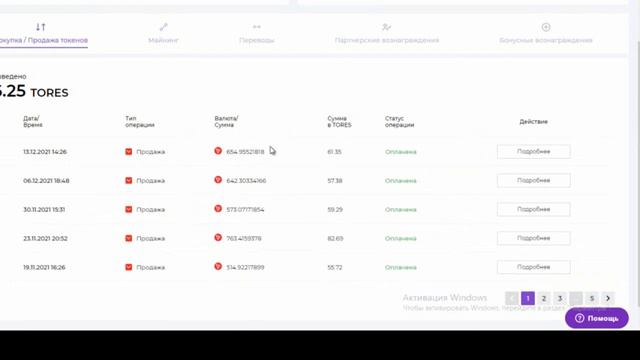Go to Партнерские вознаграждения tab
Image resolution: width=640 pixels, height=360 pixels.
coord(387,34)
